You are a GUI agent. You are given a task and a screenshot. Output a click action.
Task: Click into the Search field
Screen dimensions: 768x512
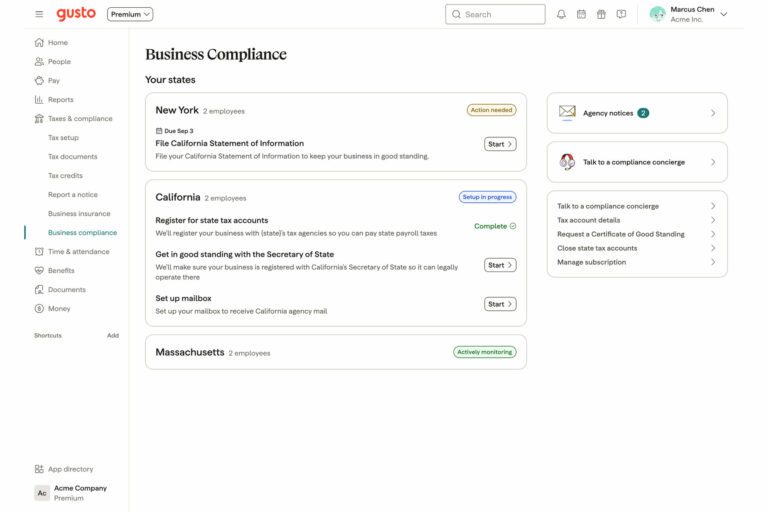(x=495, y=14)
